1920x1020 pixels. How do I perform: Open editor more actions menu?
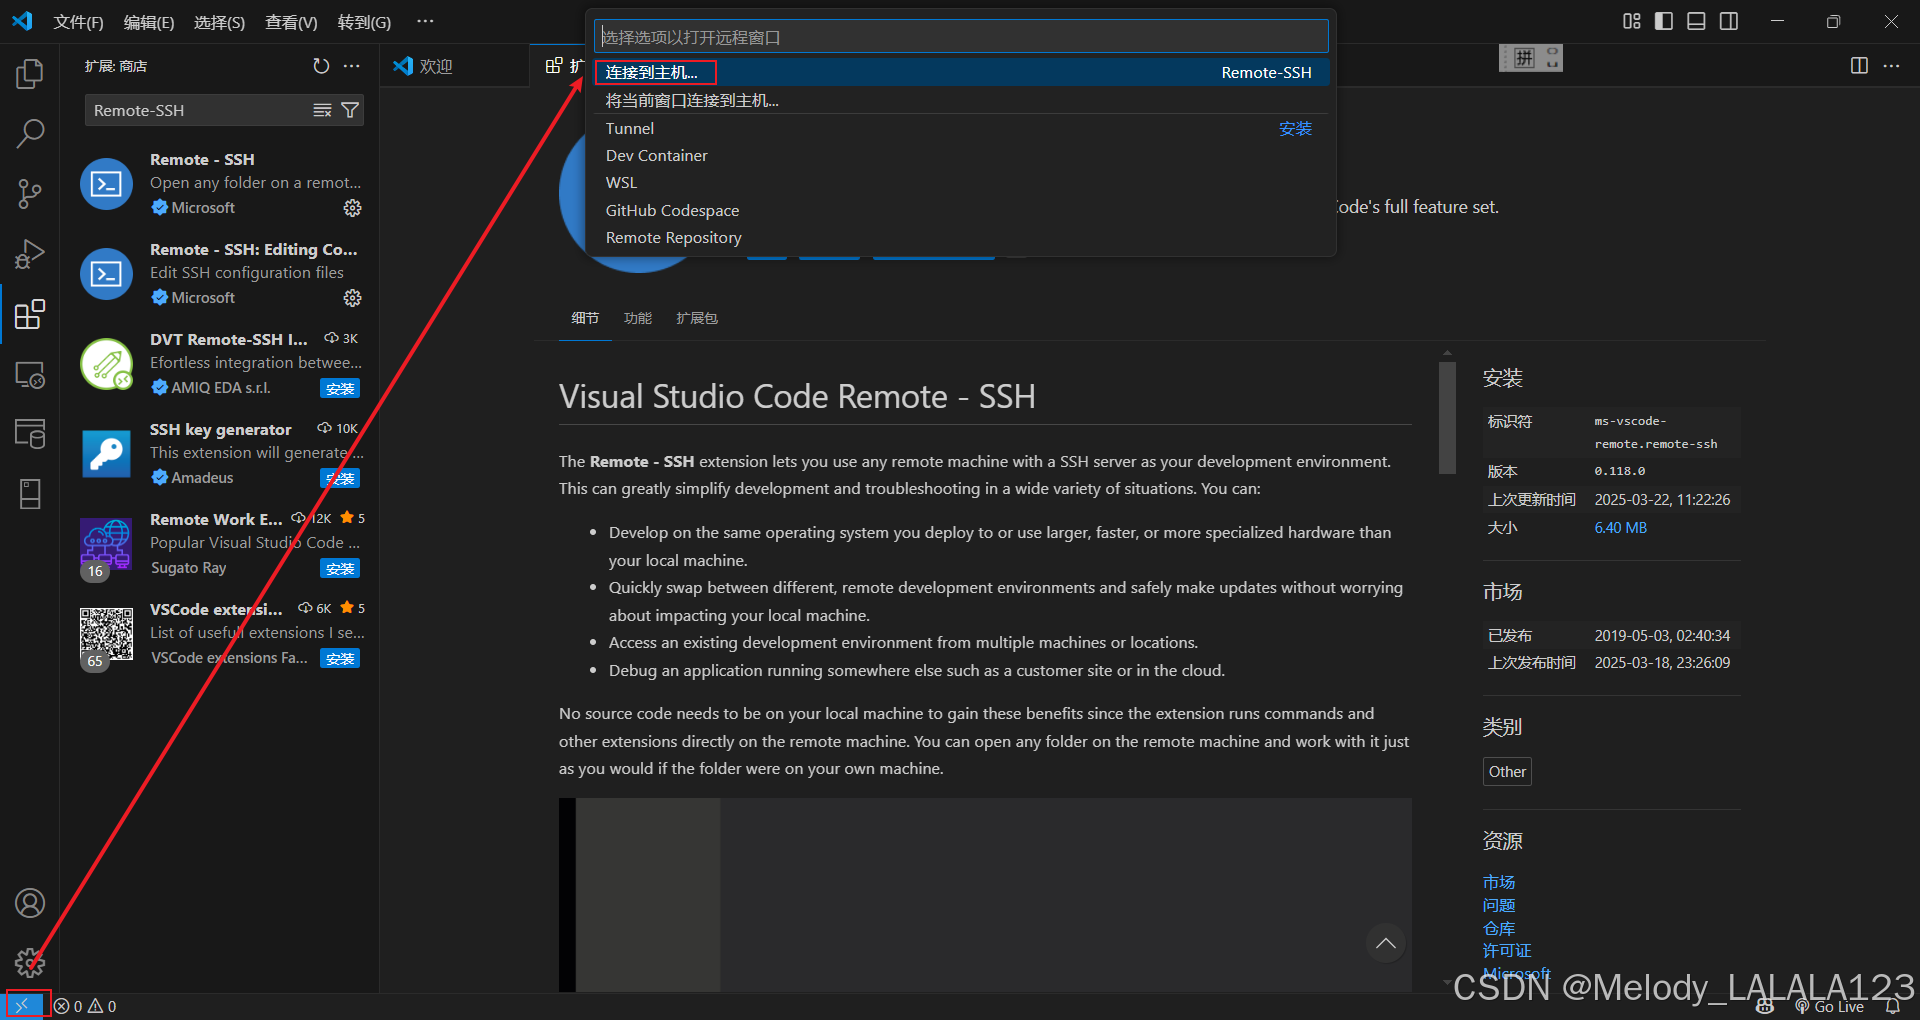coord(1891,66)
